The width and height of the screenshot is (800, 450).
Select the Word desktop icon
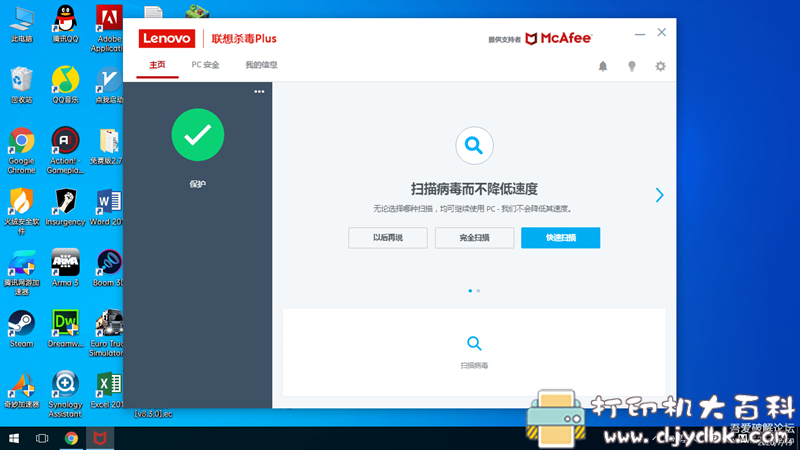pos(108,207)
